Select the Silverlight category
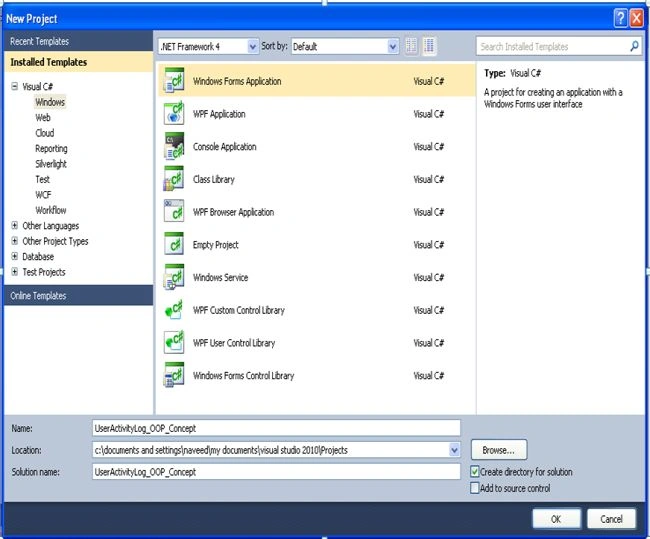 pos(51,164)
